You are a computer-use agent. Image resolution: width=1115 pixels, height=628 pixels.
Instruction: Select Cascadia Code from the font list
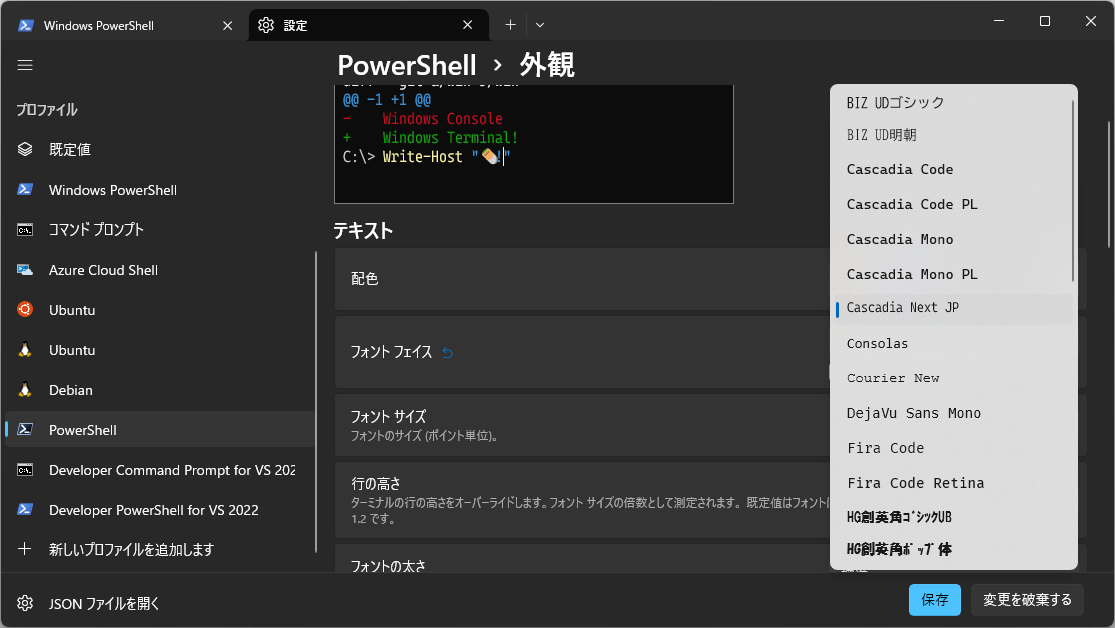pyautogui.click(x=899, y=169)
